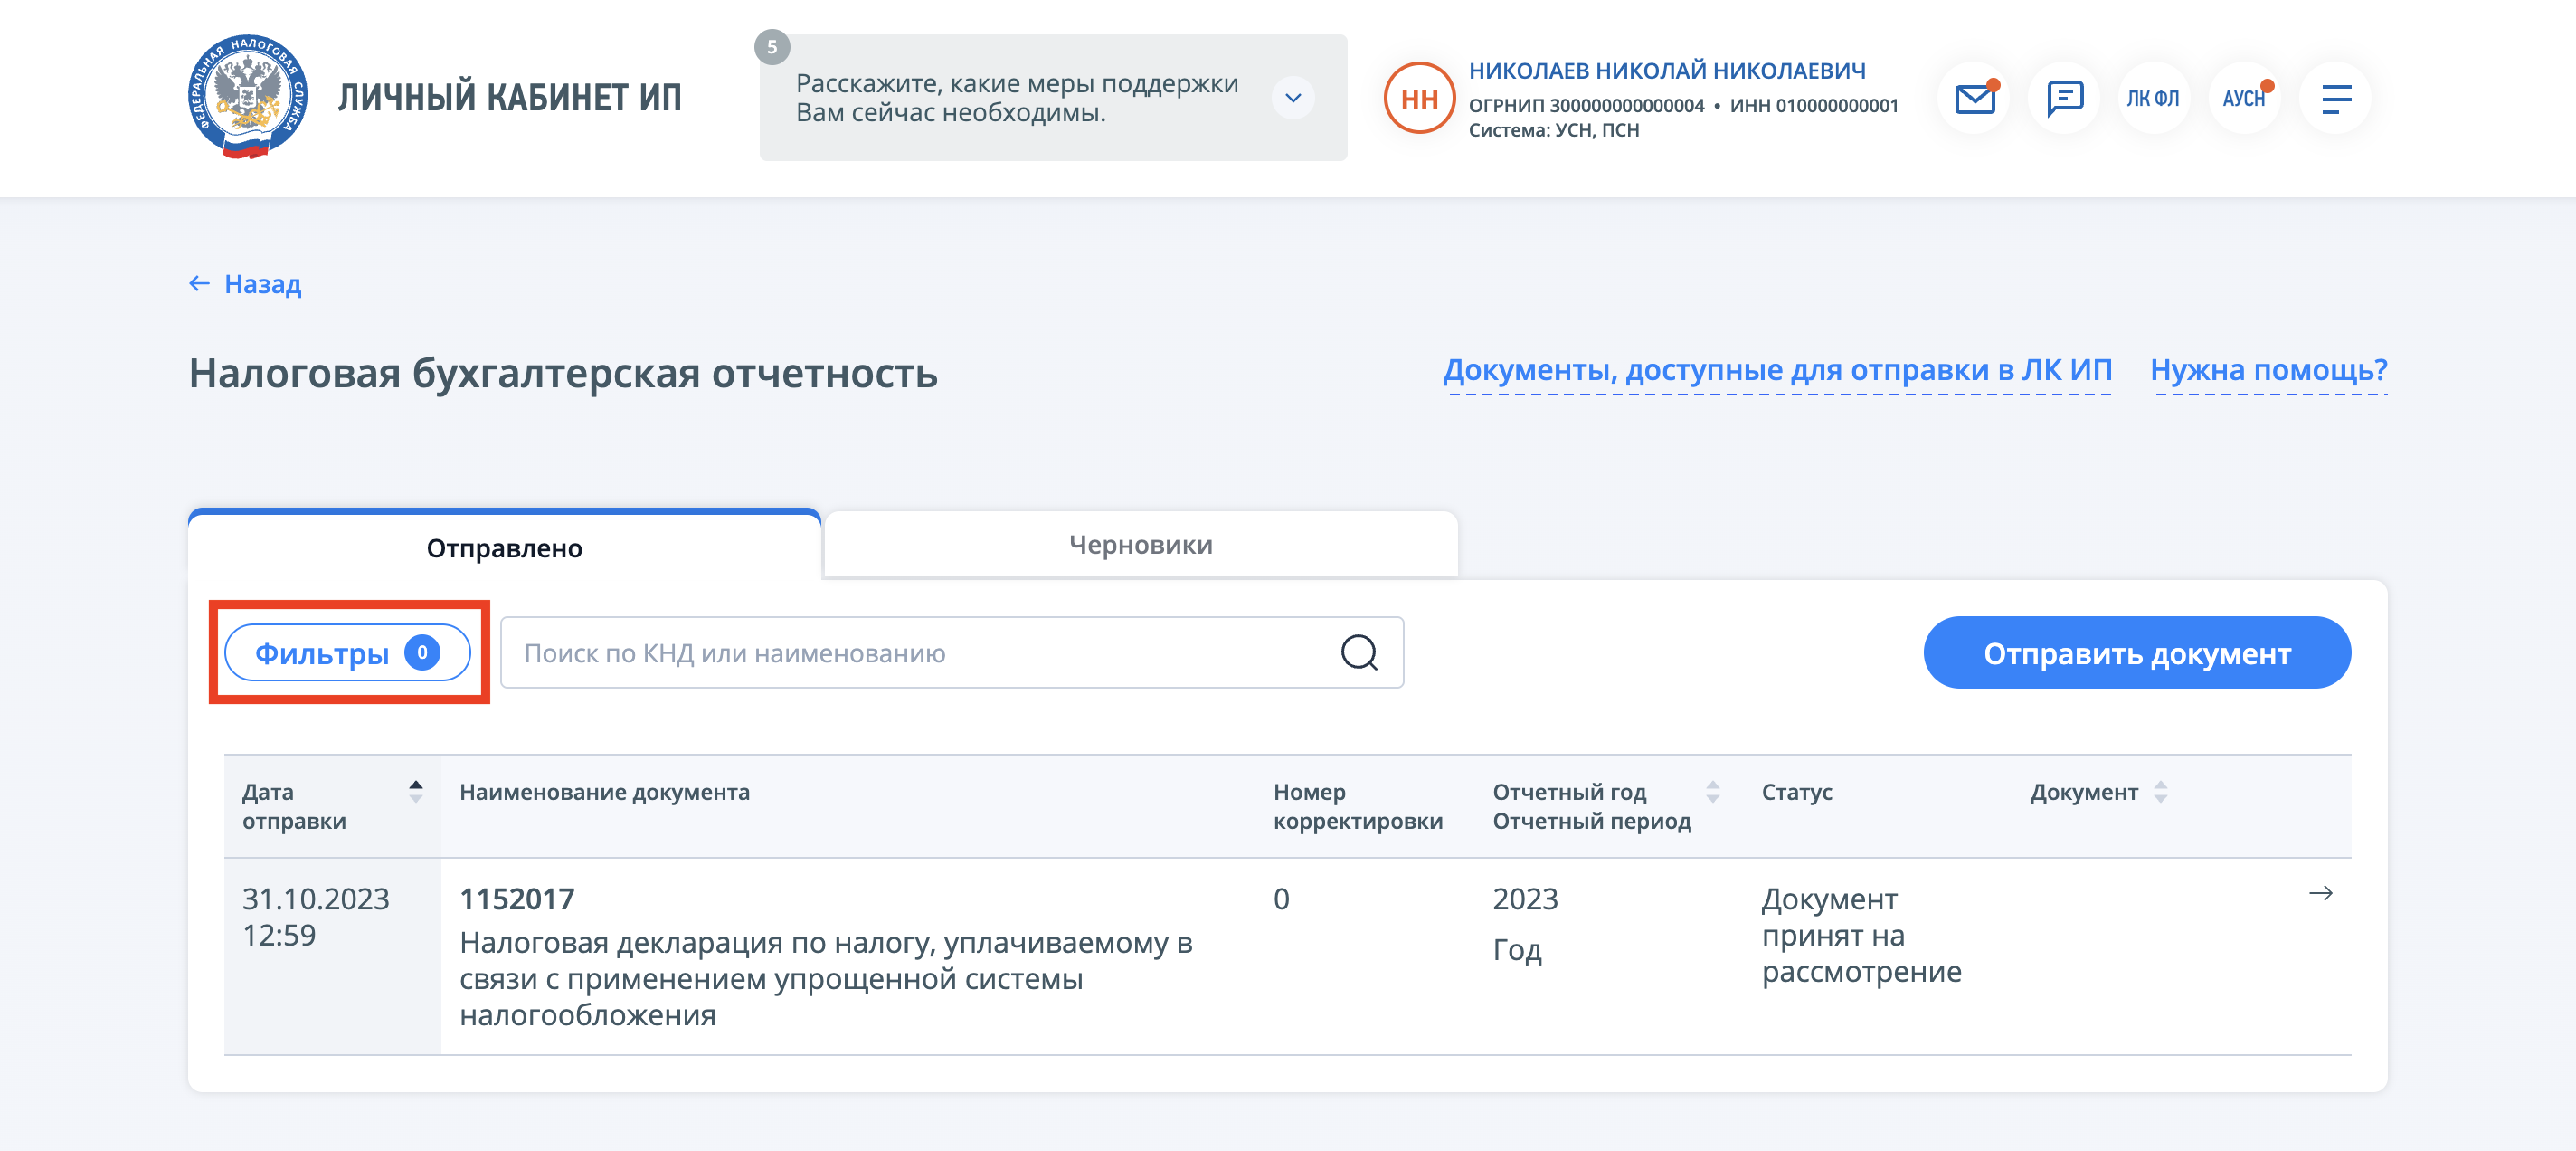Open the АУСН section icon
The image size is (2576, 1151).
(2244, 98)
